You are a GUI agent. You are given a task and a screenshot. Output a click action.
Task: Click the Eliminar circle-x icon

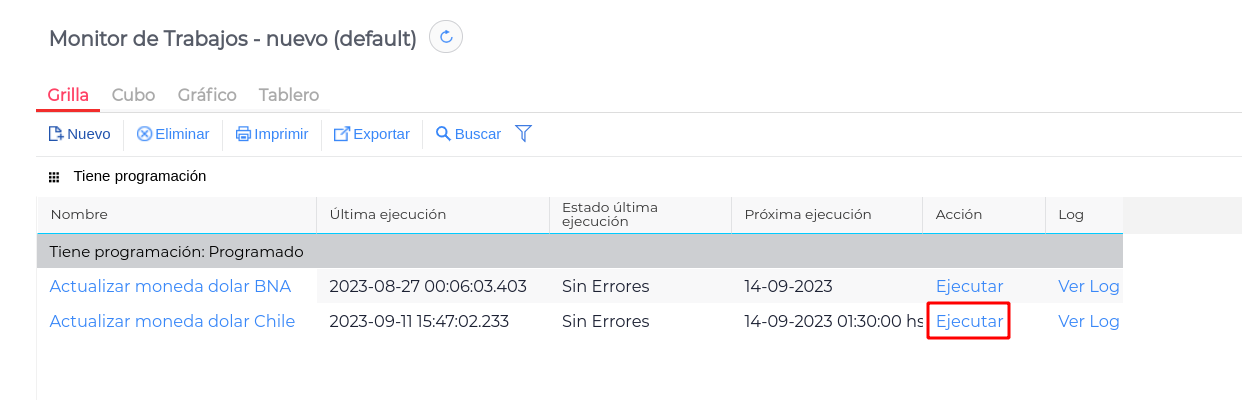click(144, 134)
